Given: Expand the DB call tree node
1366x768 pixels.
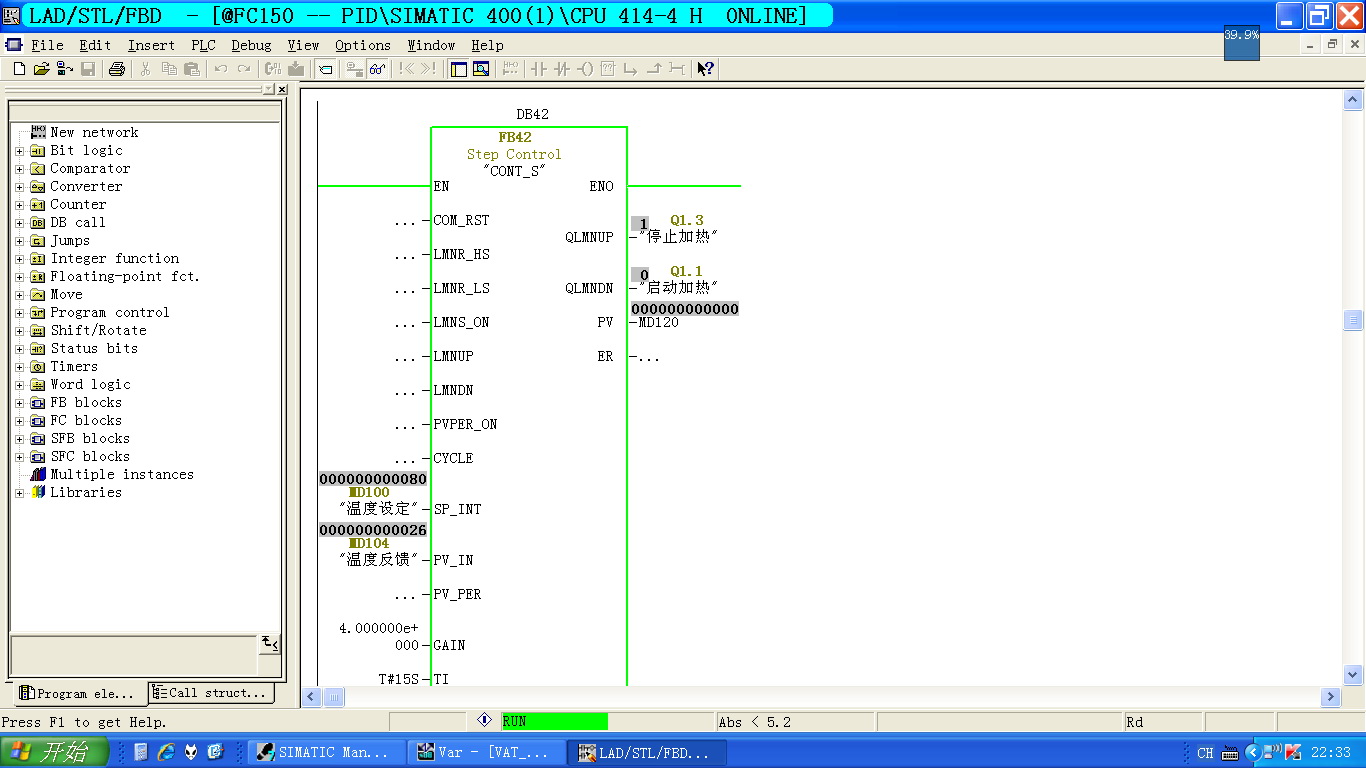Looking at the screenshot, I should click(19, 223).
